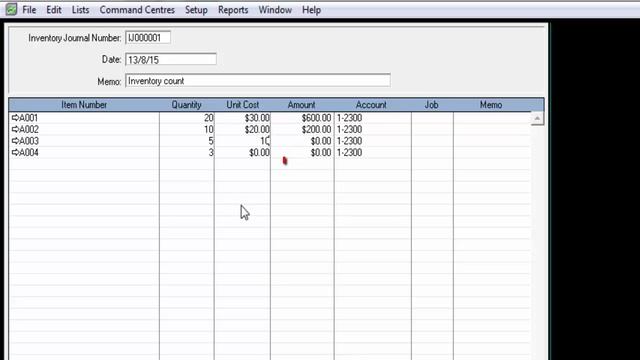
Task: Click the Account column header
Action: 371,105
